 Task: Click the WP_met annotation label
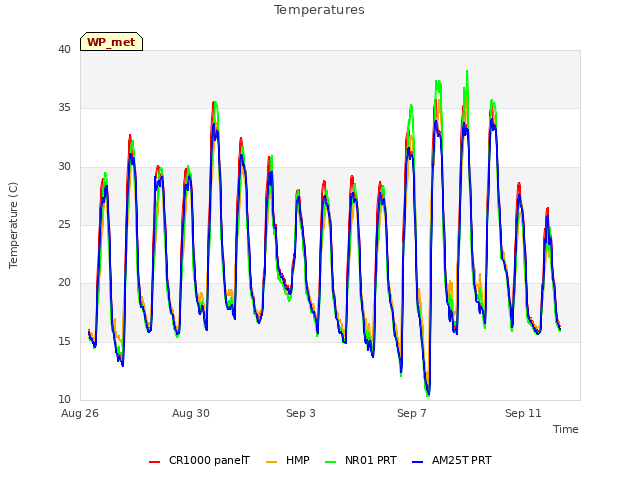coord(111,42)
